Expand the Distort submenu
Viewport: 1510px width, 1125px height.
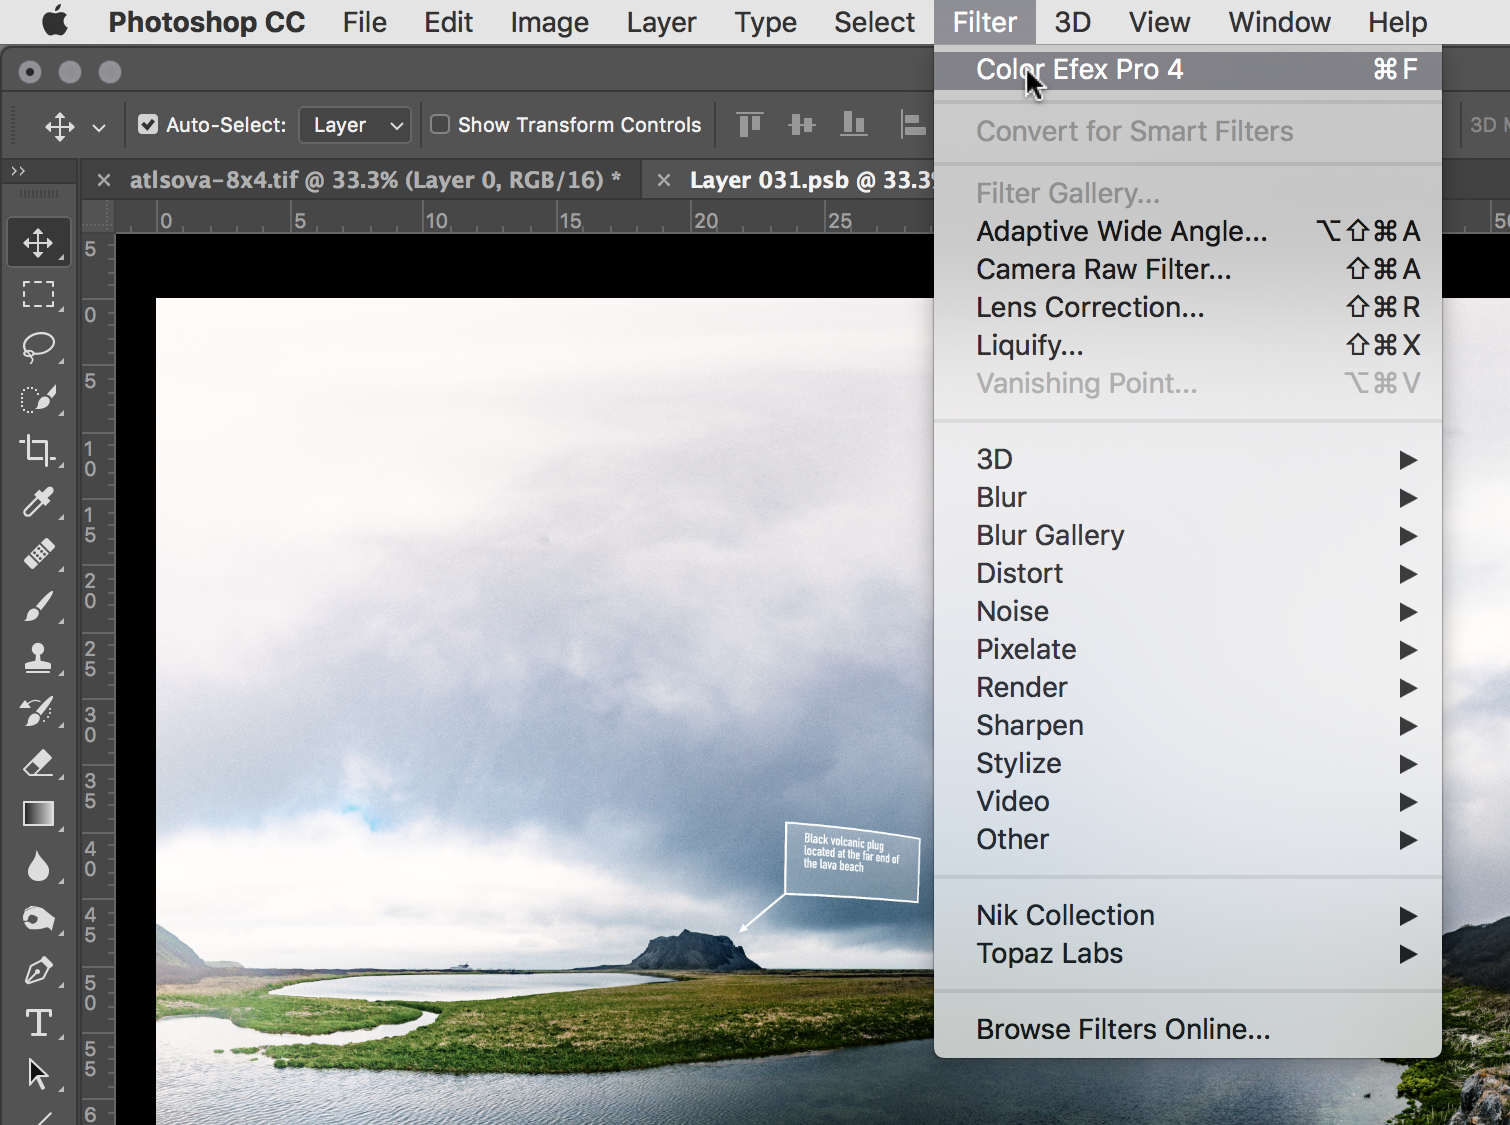coord(1188,573)
